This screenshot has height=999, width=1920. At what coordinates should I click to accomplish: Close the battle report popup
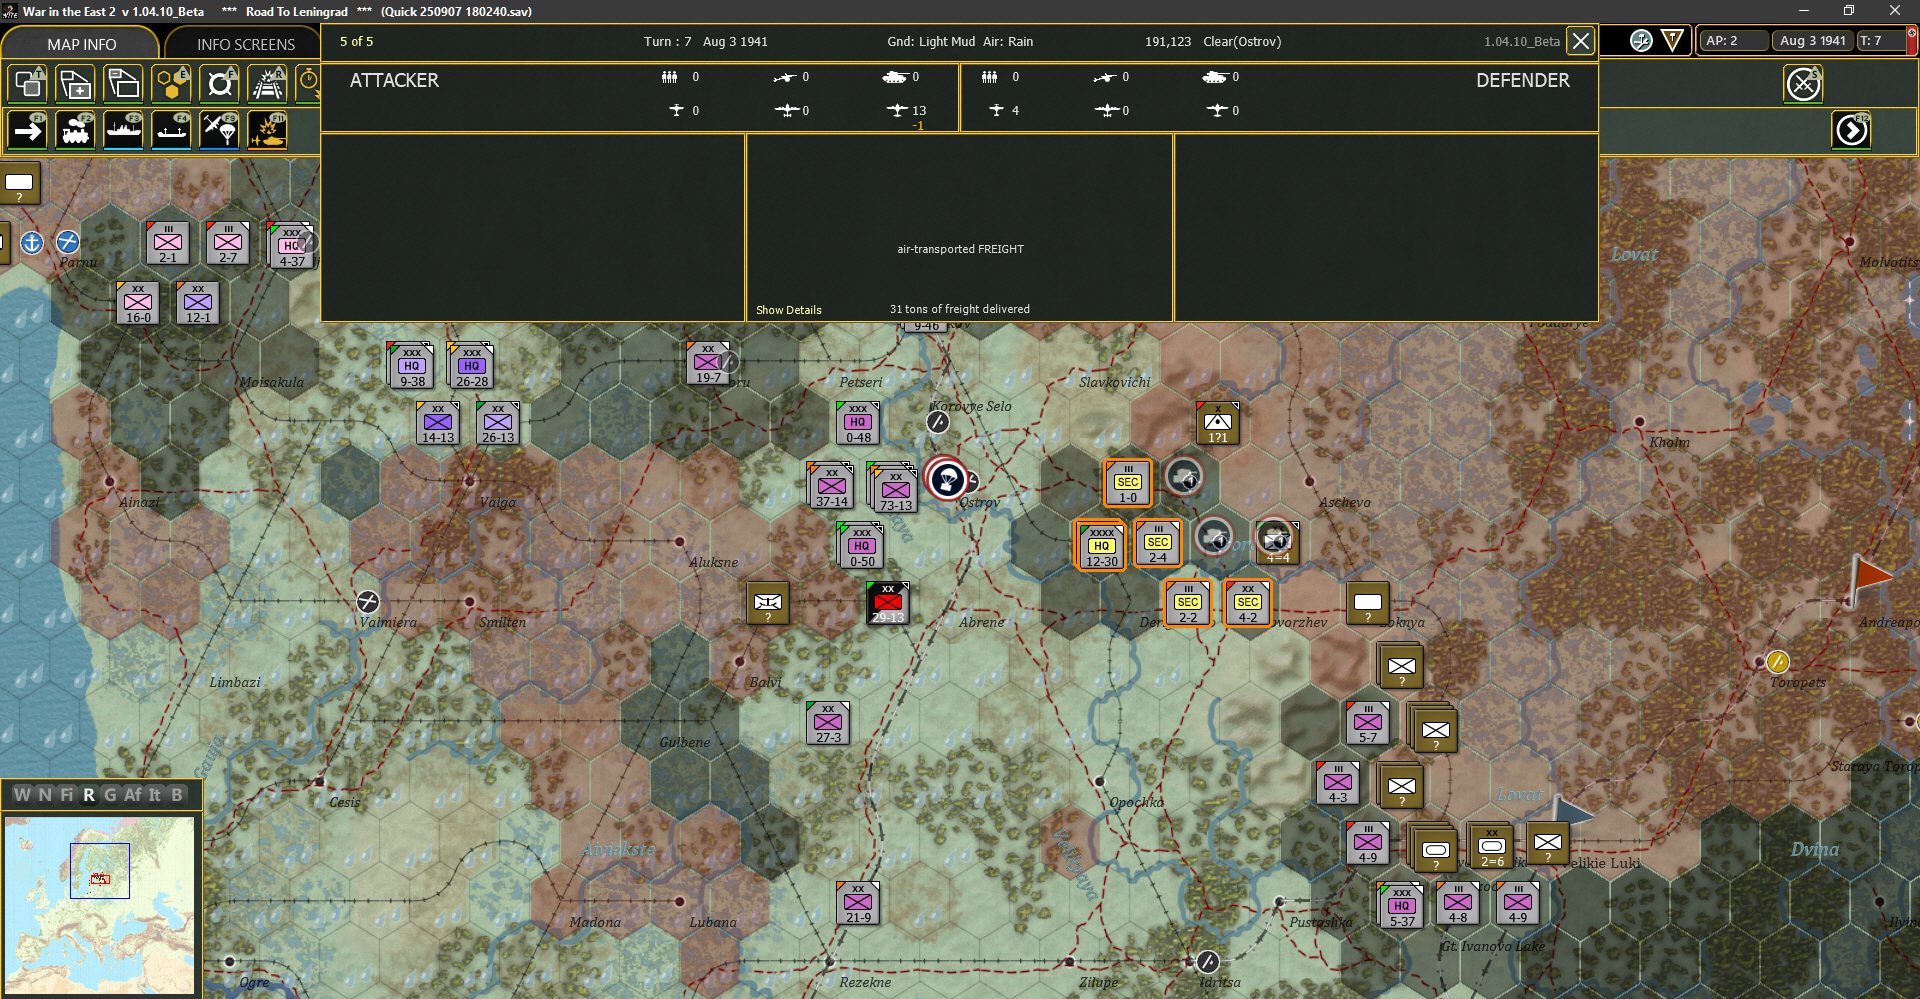pos(1580,41)
